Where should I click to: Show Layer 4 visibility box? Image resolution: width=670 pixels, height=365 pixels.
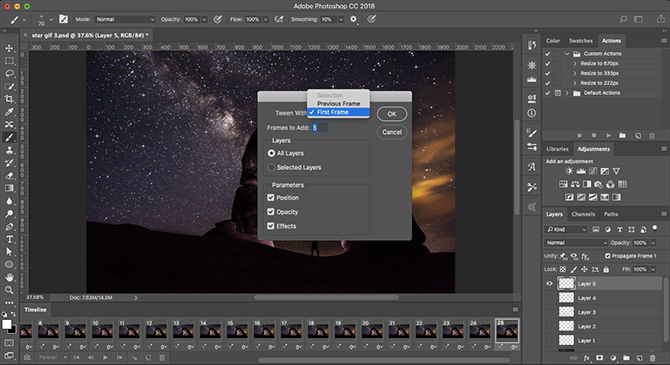(550, 297)
